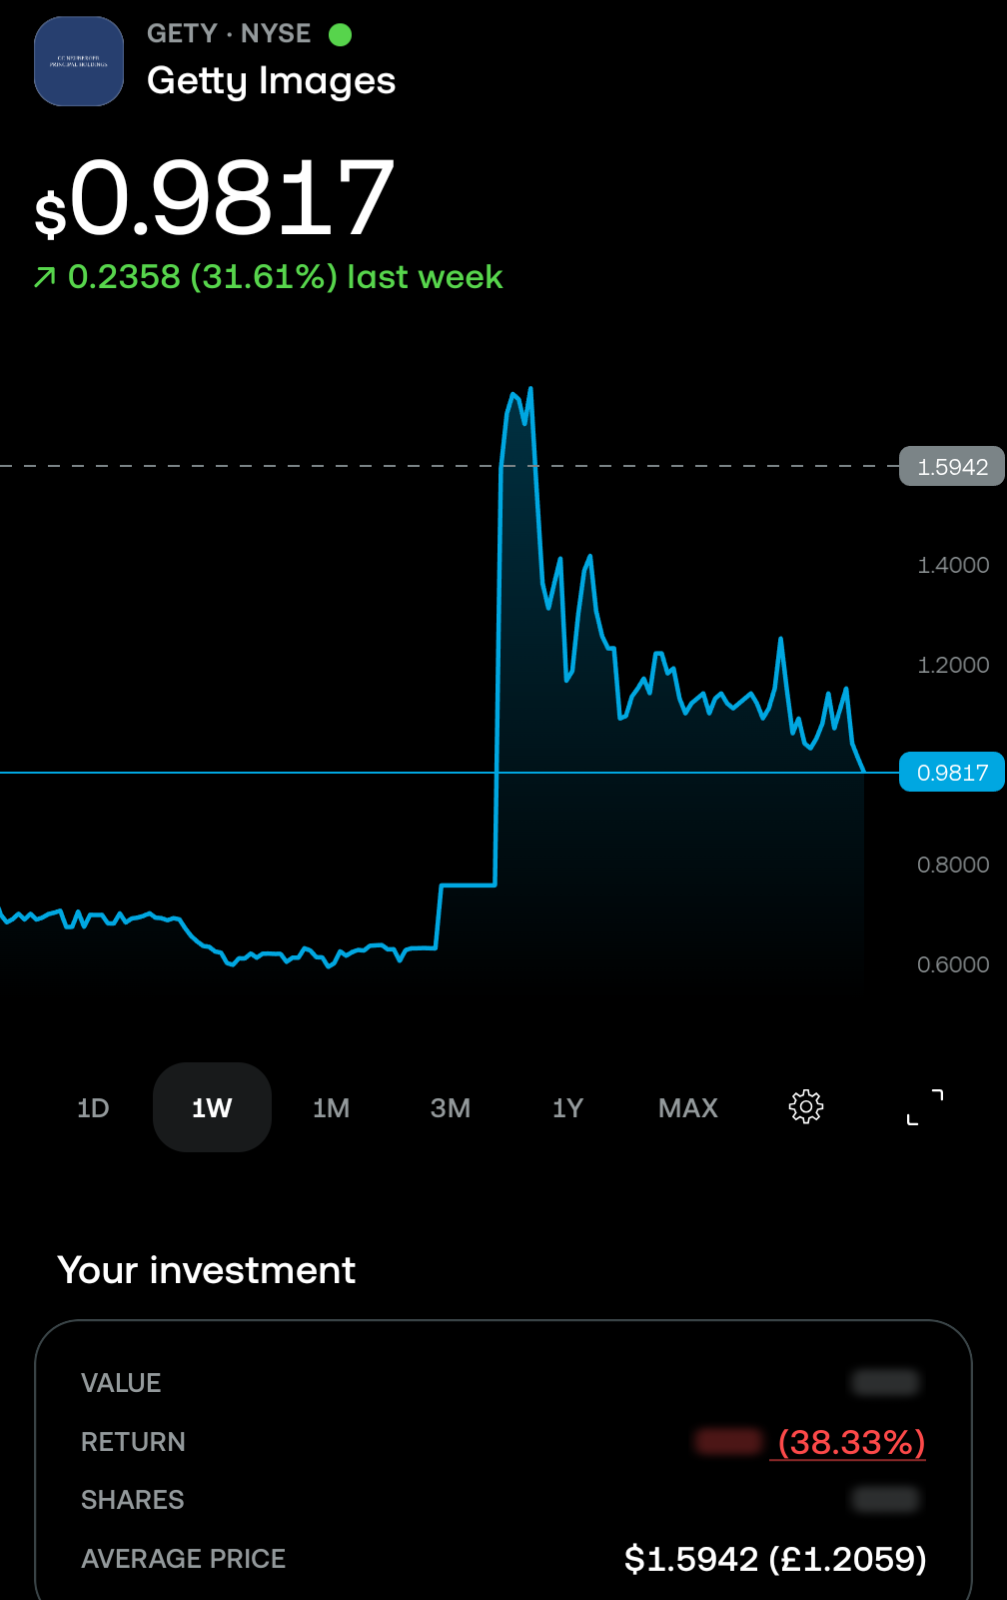Screen dimensions: 1007x1600
Task: Toggle the red (38.33%) return display
Action: [851, 1442]
